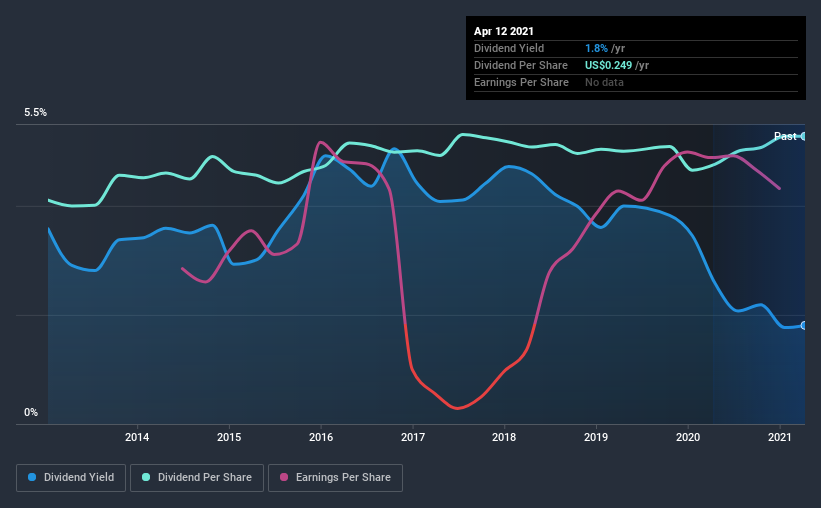Select the 2016 x-axis label

click(x=320, y=437)
